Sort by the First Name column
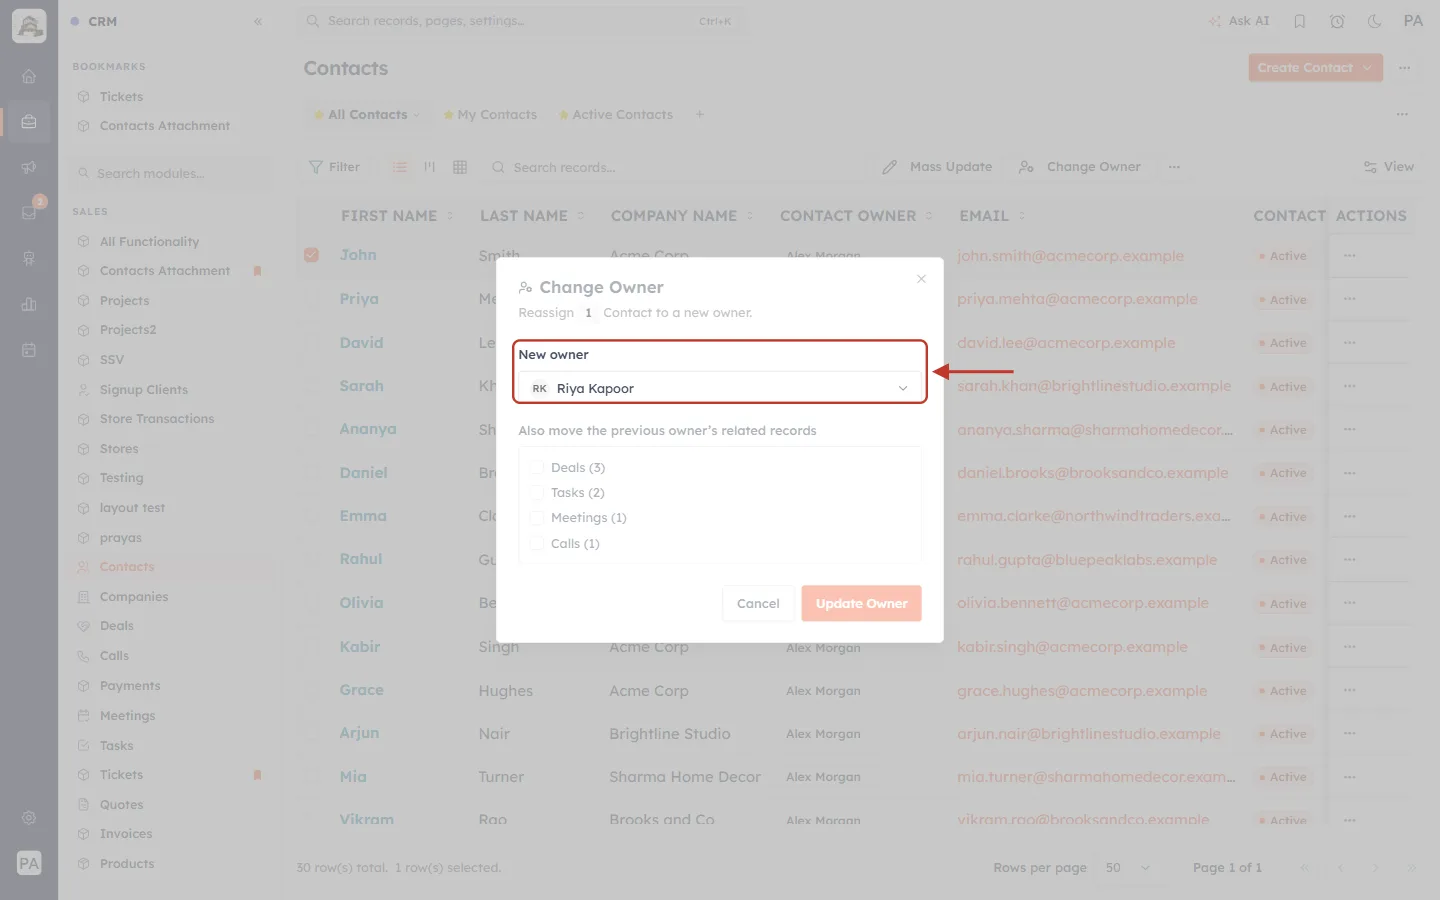 point(398,216)
